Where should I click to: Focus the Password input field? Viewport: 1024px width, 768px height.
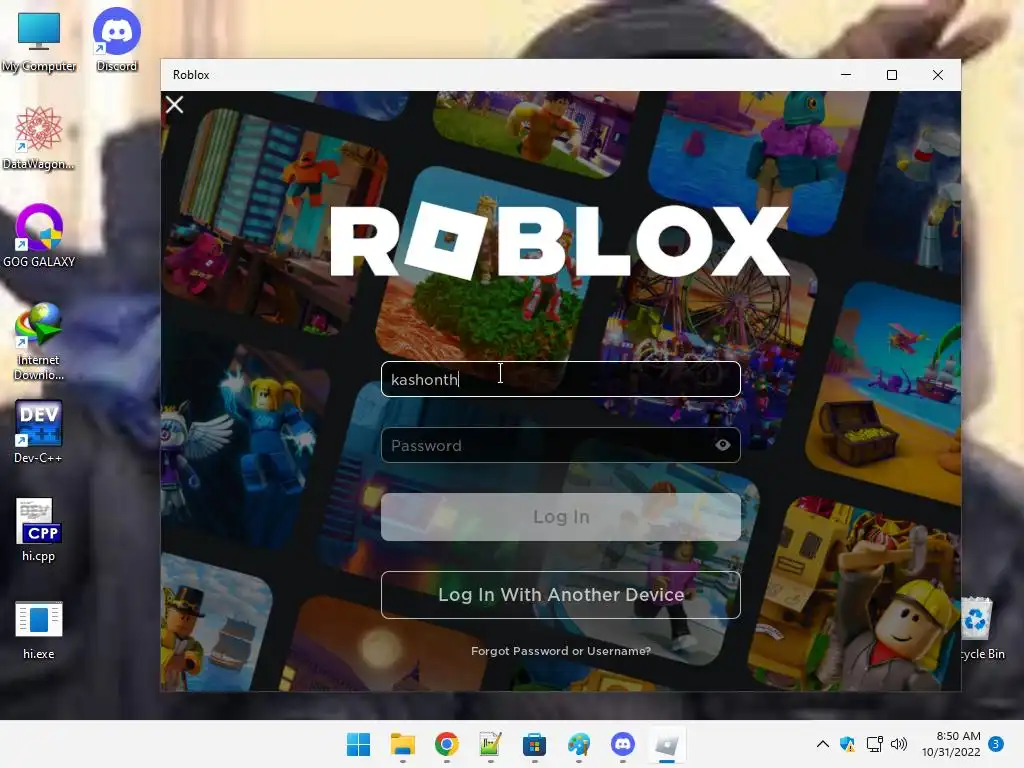click(560, 445)
